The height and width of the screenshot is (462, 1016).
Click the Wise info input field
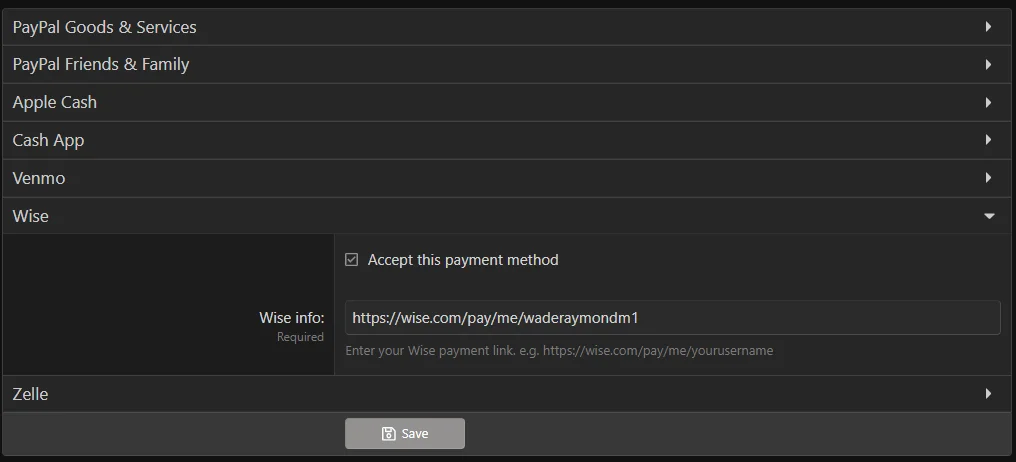pyautogui.click(x=673, y=318)
